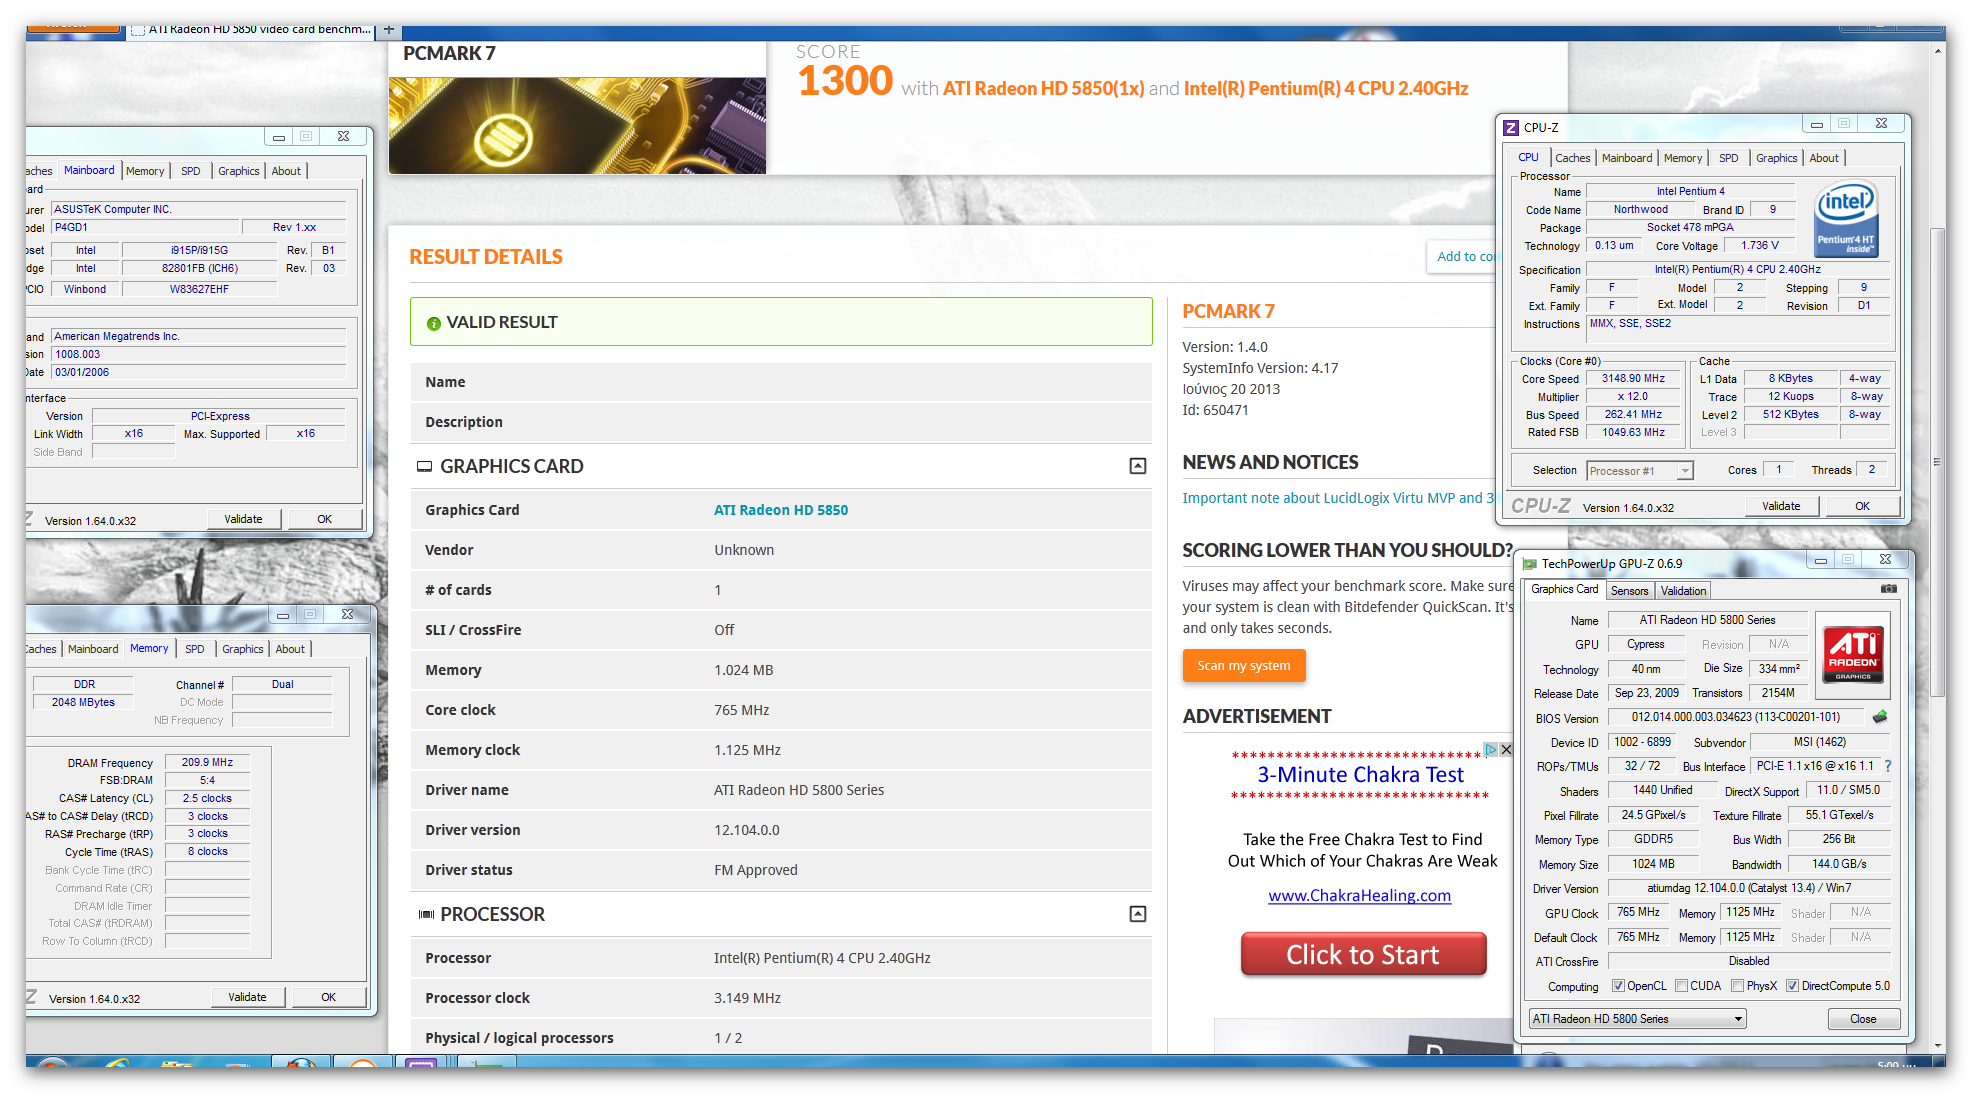Click the chip icon beside Processor heading
The height and width of the screenshot is (1093, 1972).
coord(426,914)
